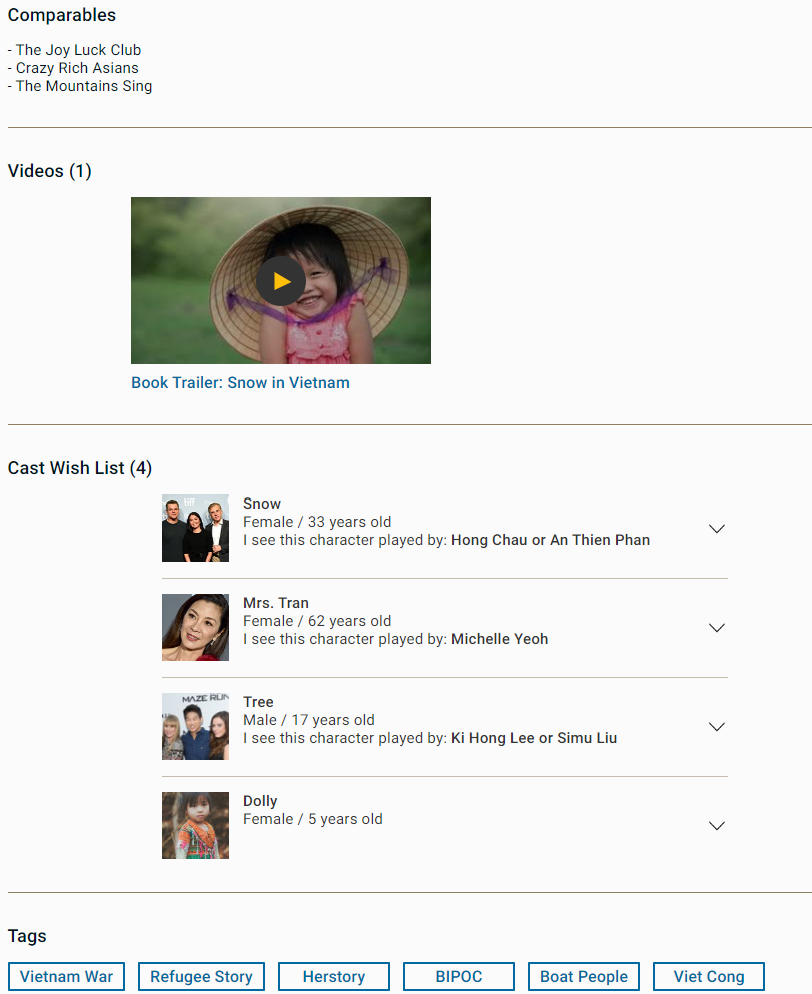812x994 pixels.
Task: Click 'Female / 33 years old' text
Action: tap(317, 522)
